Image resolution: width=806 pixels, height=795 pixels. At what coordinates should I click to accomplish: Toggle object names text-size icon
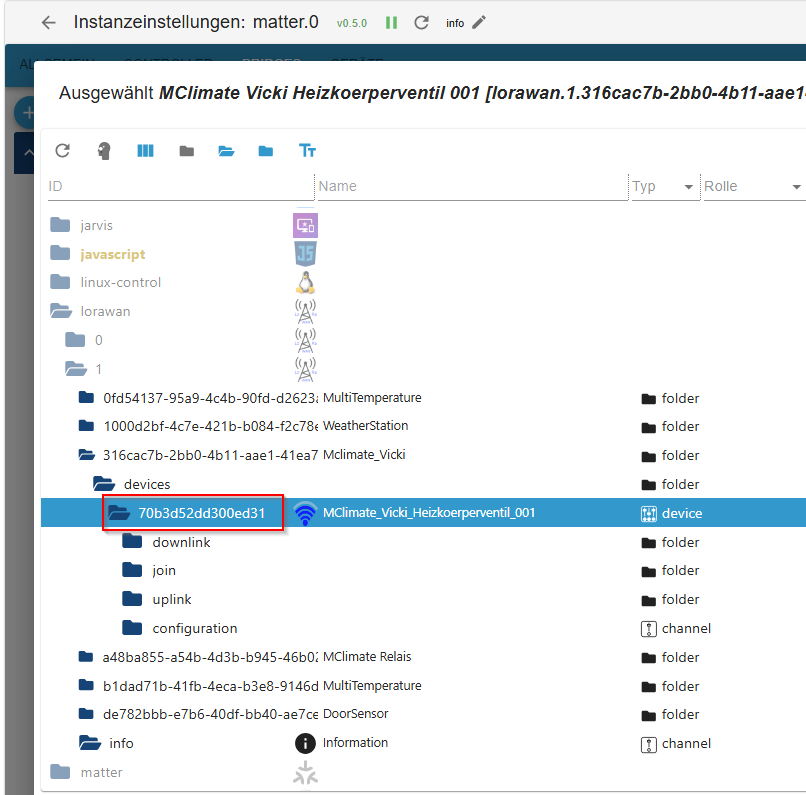click(x=307, y=151)
